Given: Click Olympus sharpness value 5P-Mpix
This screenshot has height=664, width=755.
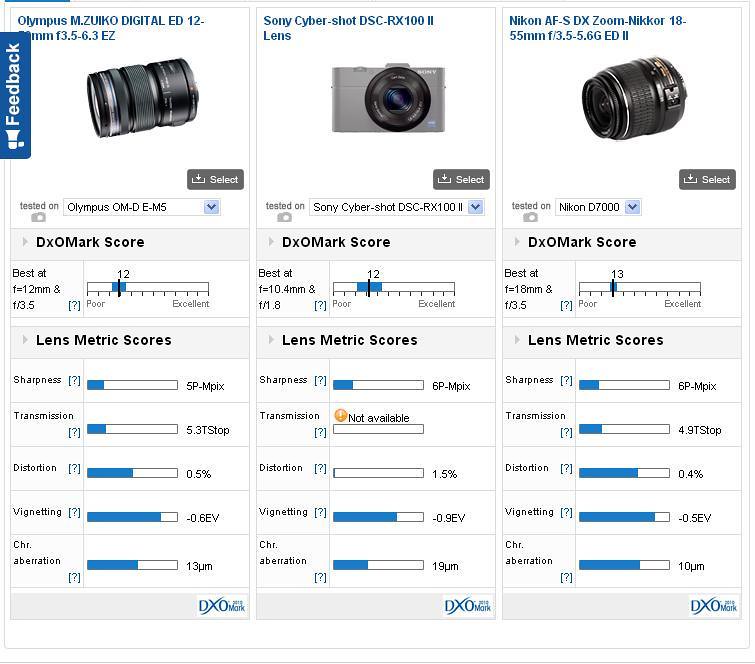Looking at the screenshot, I should click(x=206, y=386).
